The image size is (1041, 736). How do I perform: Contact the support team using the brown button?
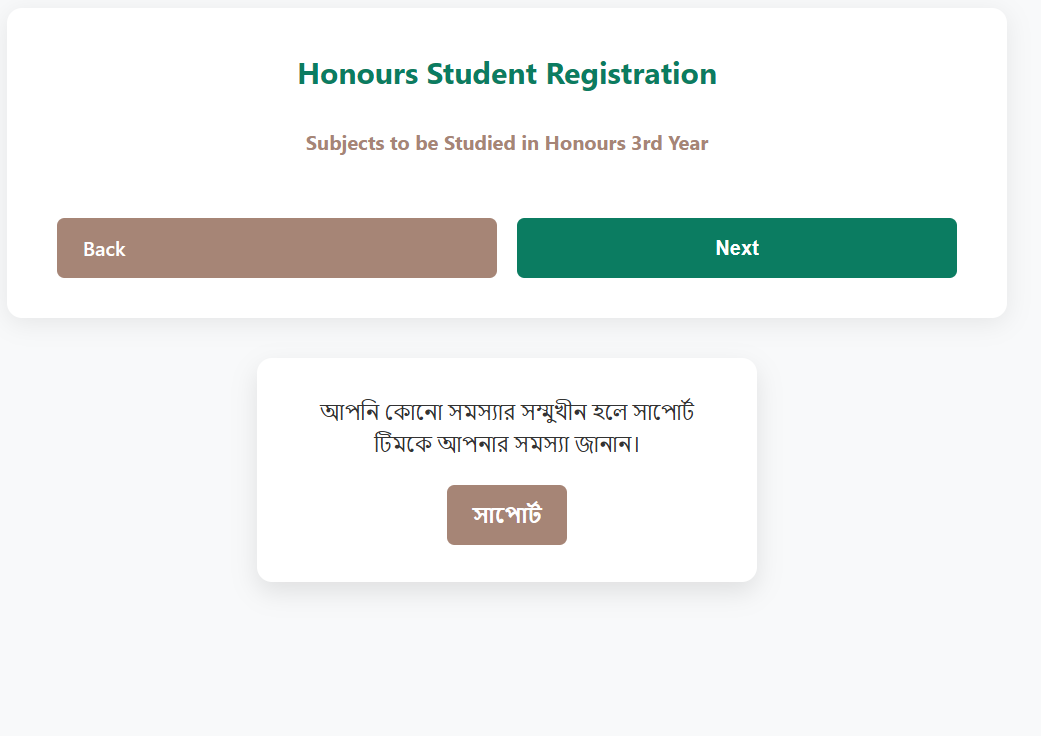pyautogui.click(x=506, y=515)
